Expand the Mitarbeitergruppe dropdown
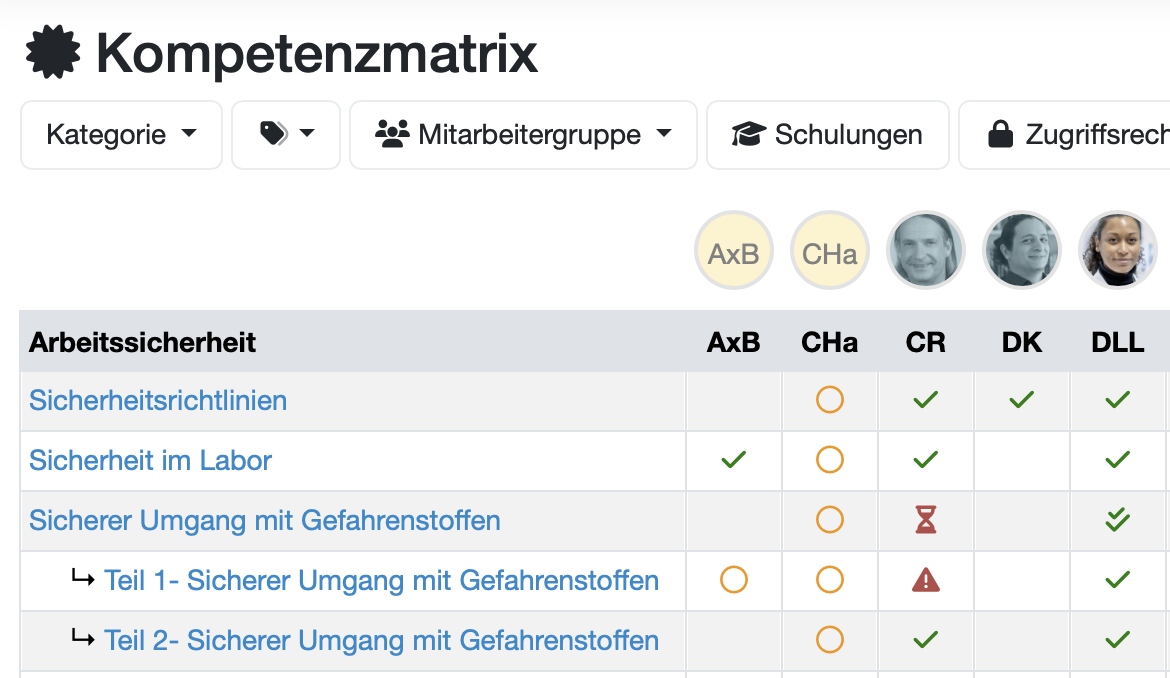Screen dimensions: 1170x678 pos(523,134)
